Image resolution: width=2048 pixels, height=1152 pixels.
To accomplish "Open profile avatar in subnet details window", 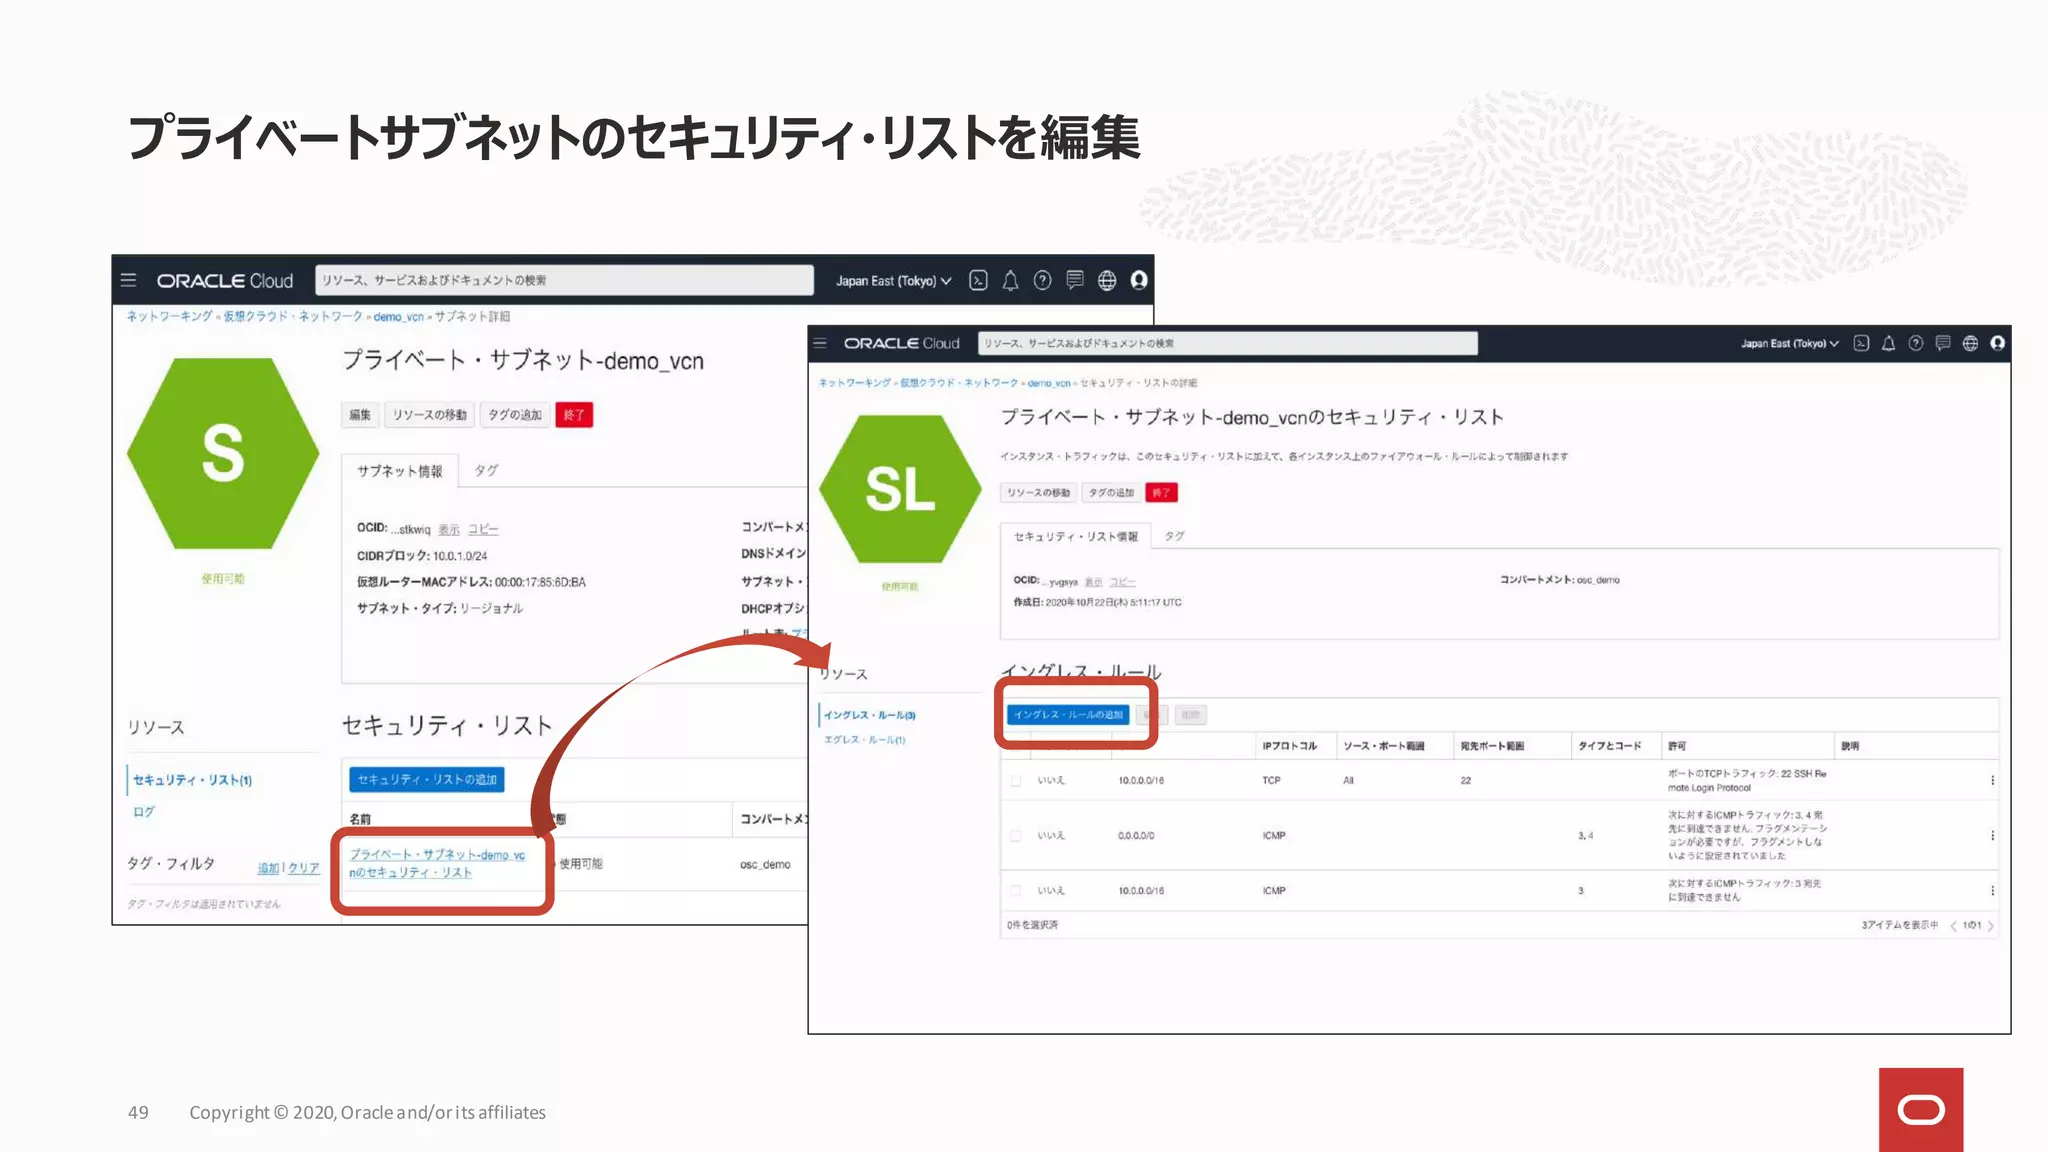I will pyautogui.click(x=1139, y=280).
